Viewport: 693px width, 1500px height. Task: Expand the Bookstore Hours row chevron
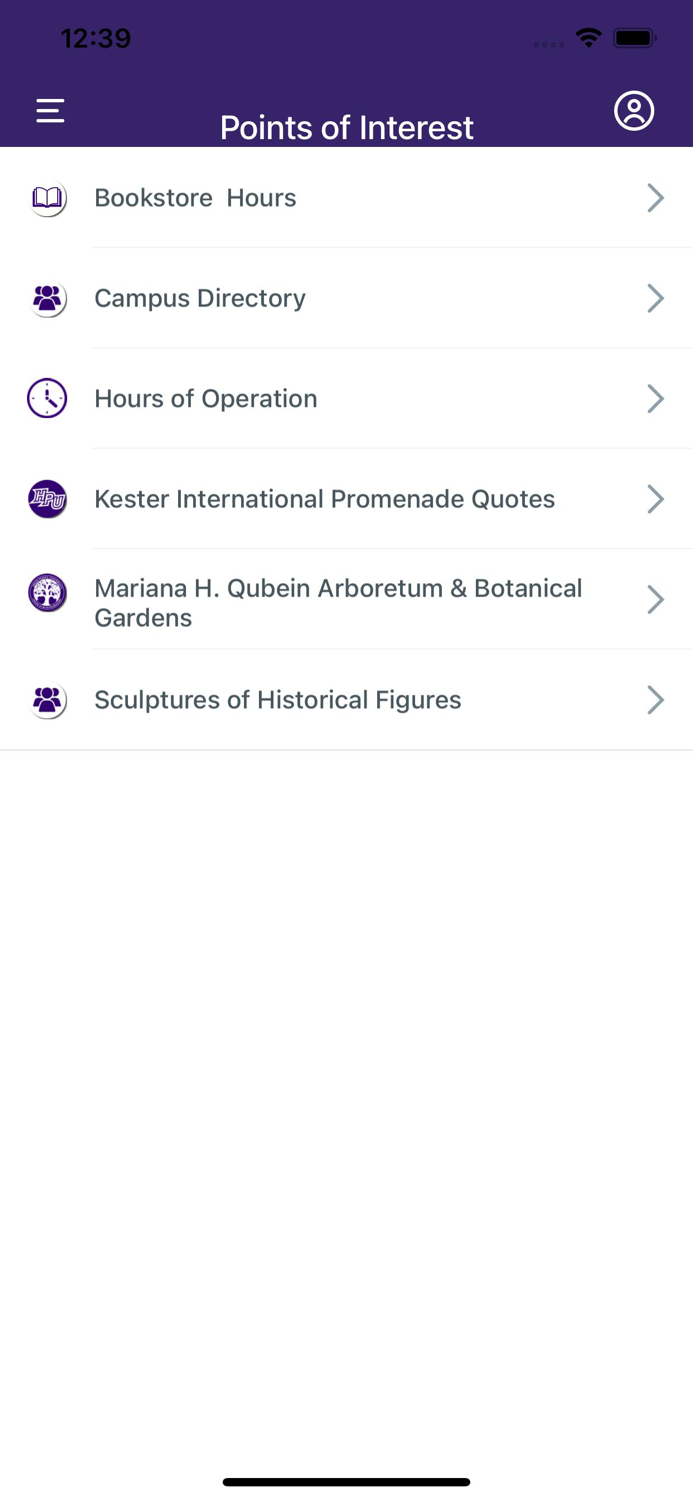(x=656, y=198)
